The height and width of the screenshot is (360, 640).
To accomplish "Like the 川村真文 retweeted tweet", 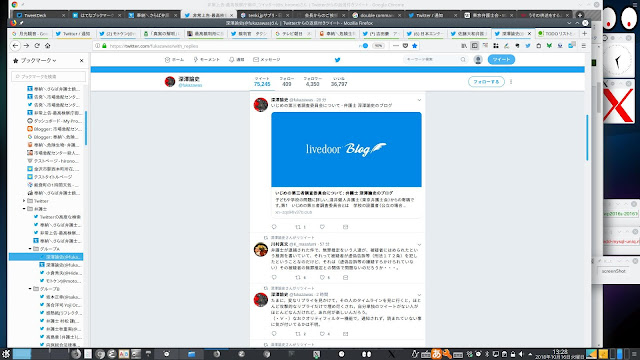I will (322, 277).
